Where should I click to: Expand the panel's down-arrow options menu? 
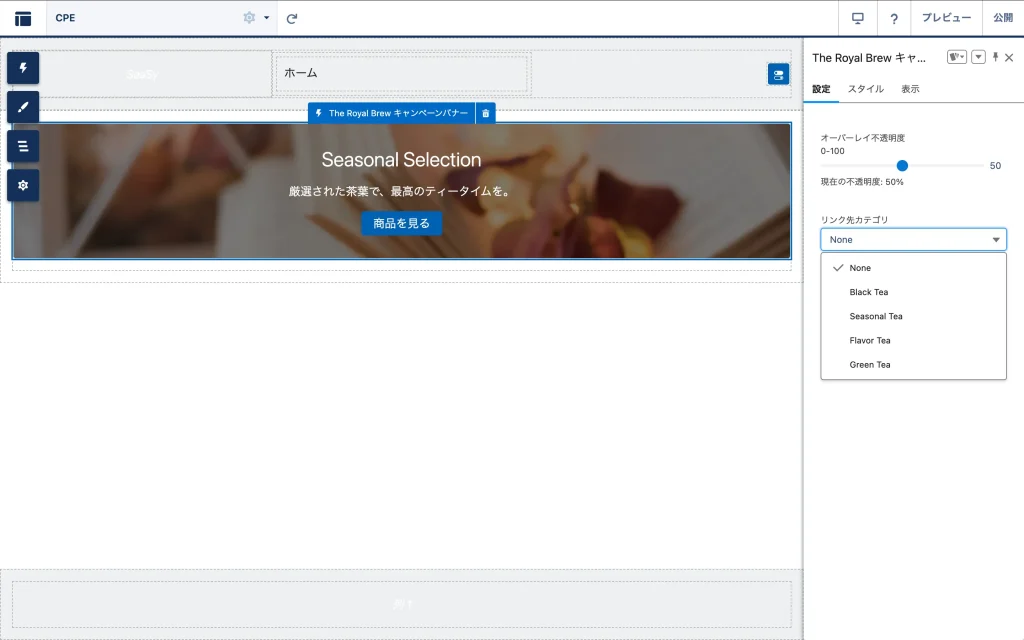pos(978,58)
